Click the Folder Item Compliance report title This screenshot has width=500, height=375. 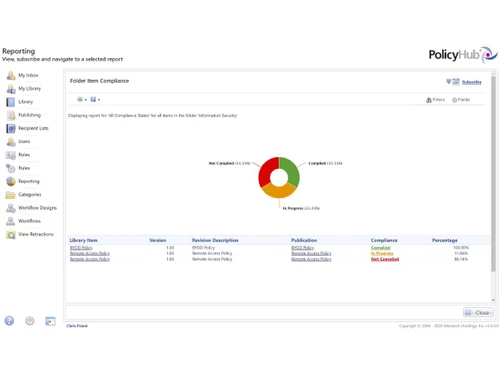coord(99,81)
